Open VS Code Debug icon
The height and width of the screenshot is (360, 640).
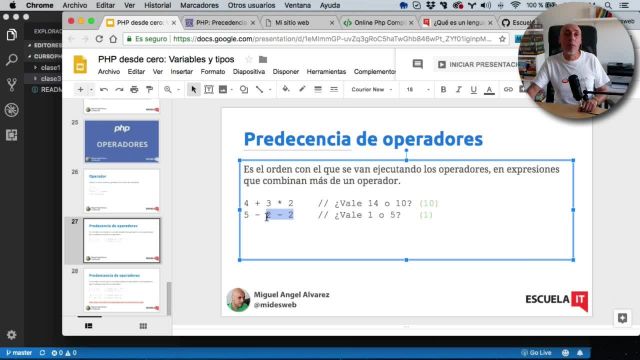[x=11, y=110]
